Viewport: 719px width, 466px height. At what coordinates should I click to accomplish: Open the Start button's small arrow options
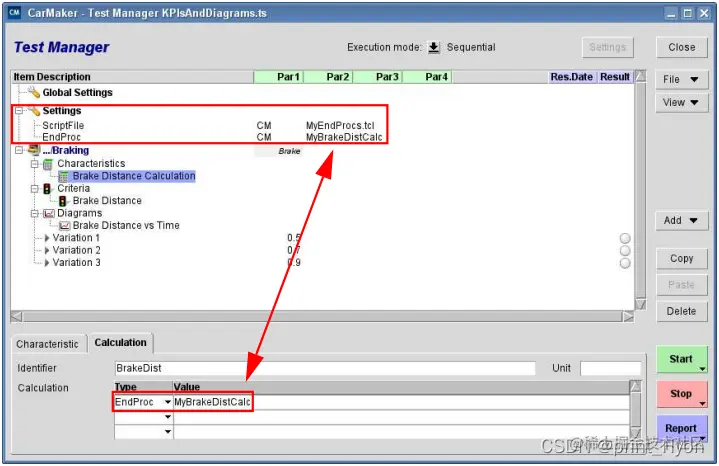click(x=702, y=369)
